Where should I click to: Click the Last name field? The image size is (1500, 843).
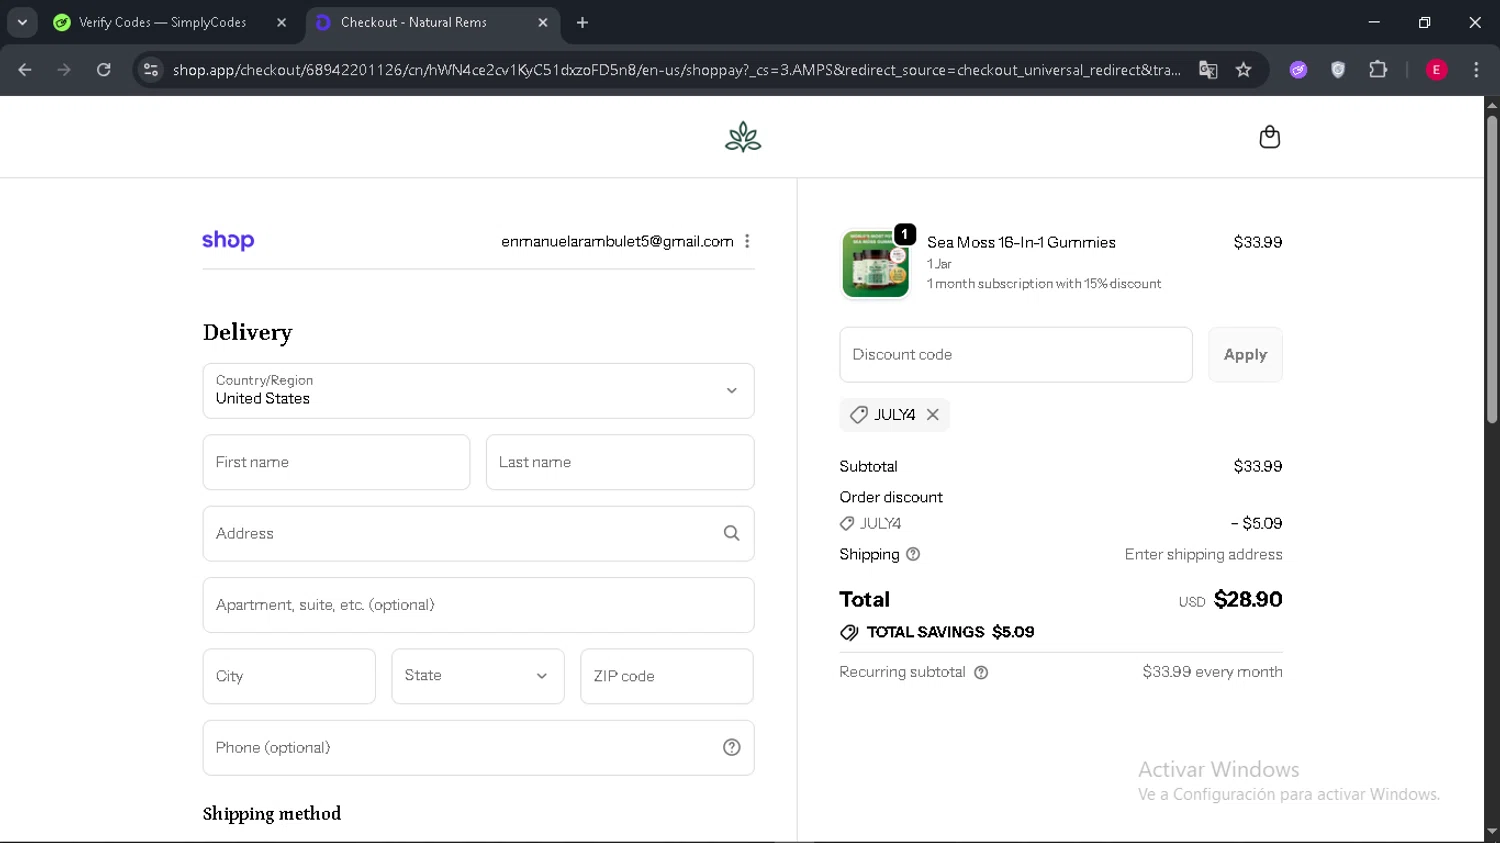pos(620,462)
